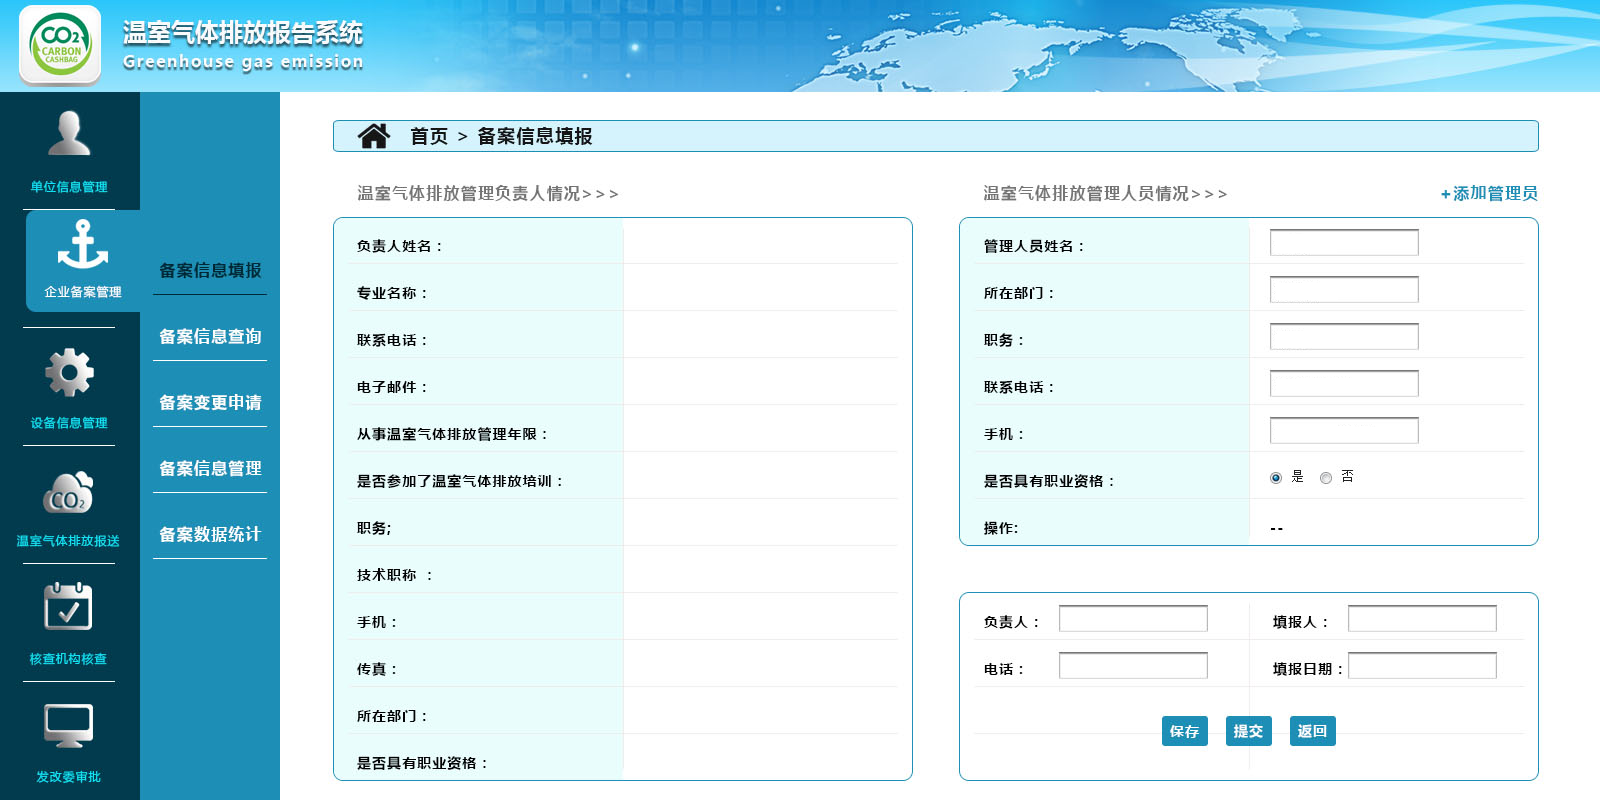
Task: Click 温室气体排放报送 sidebar label
Action: (x=68, y=541)
